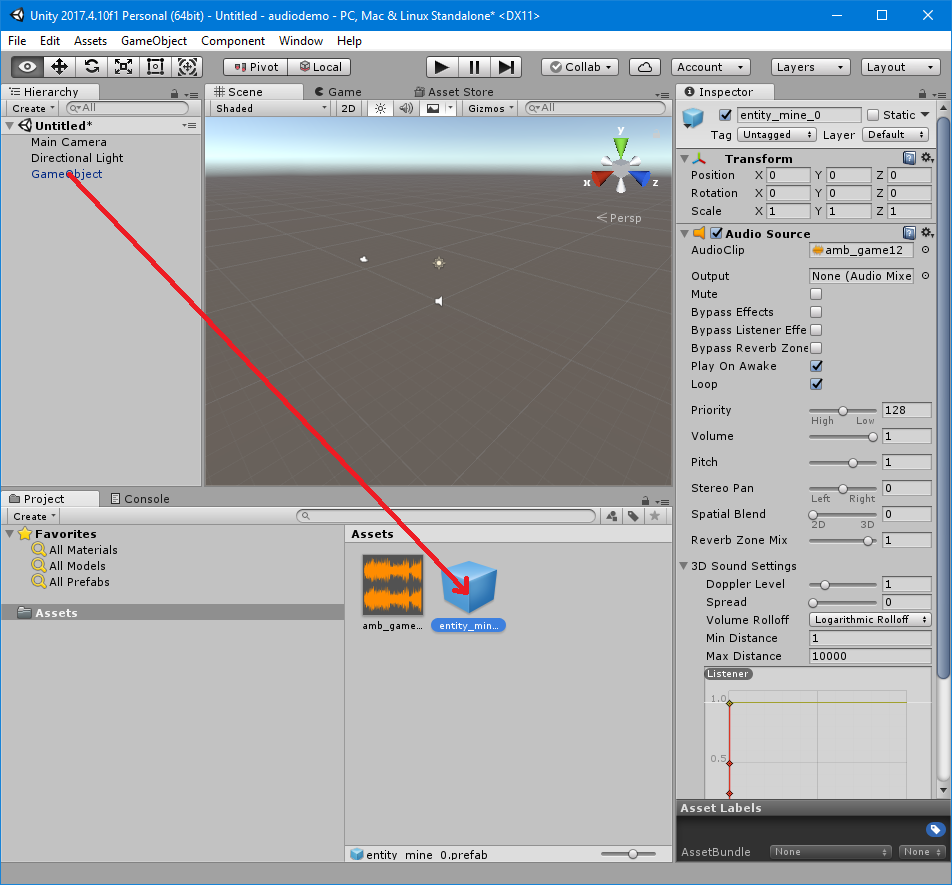Open the Layout dropdown

900,67
